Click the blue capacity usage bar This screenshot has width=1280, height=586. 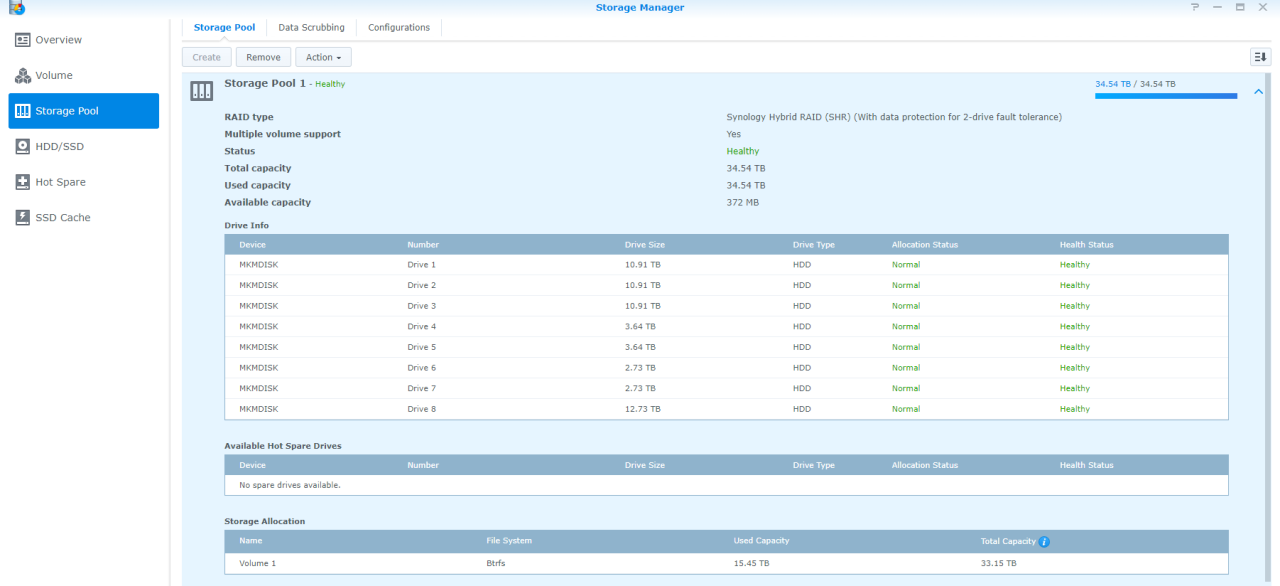click(x=1165, y=95)
